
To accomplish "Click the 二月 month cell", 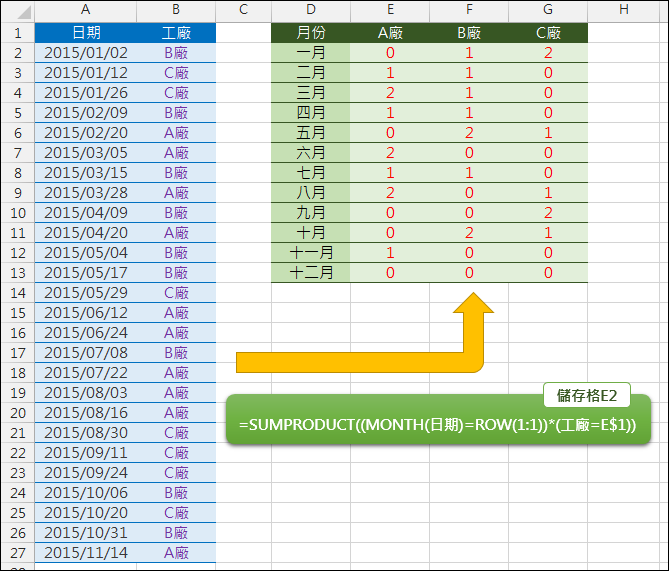I will tap(311, 73).
